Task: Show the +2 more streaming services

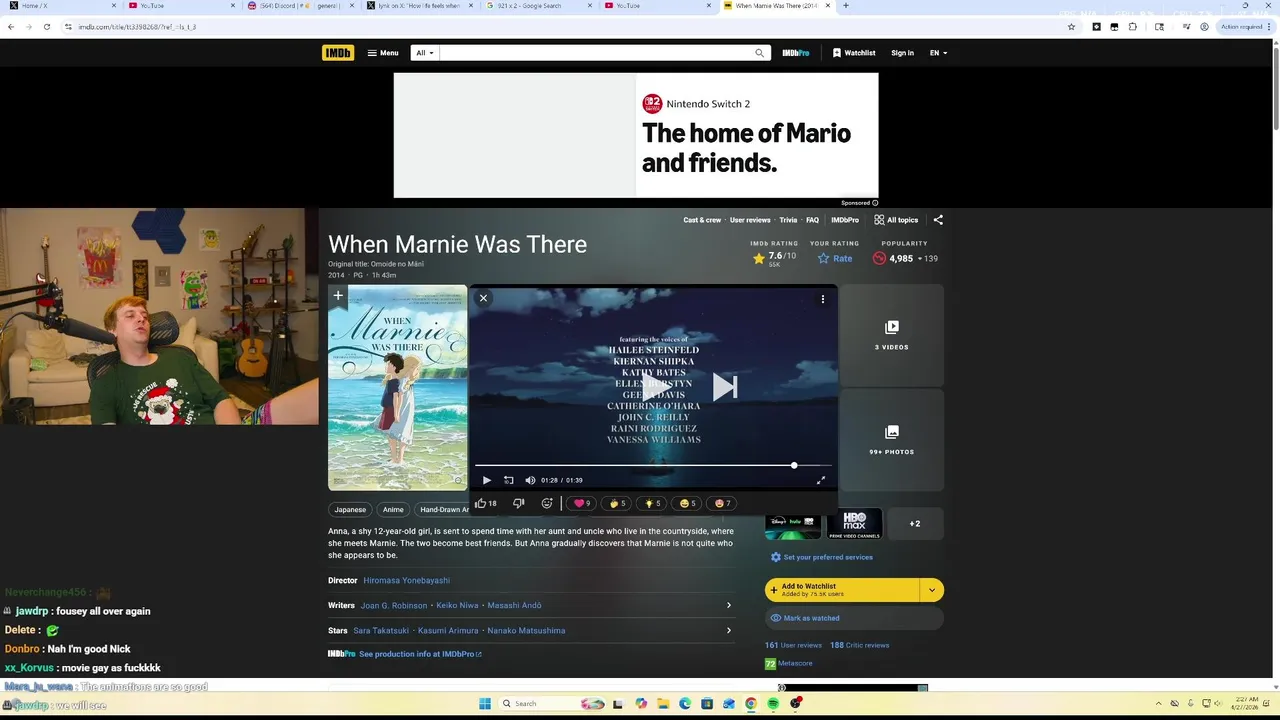Action: 915,523
